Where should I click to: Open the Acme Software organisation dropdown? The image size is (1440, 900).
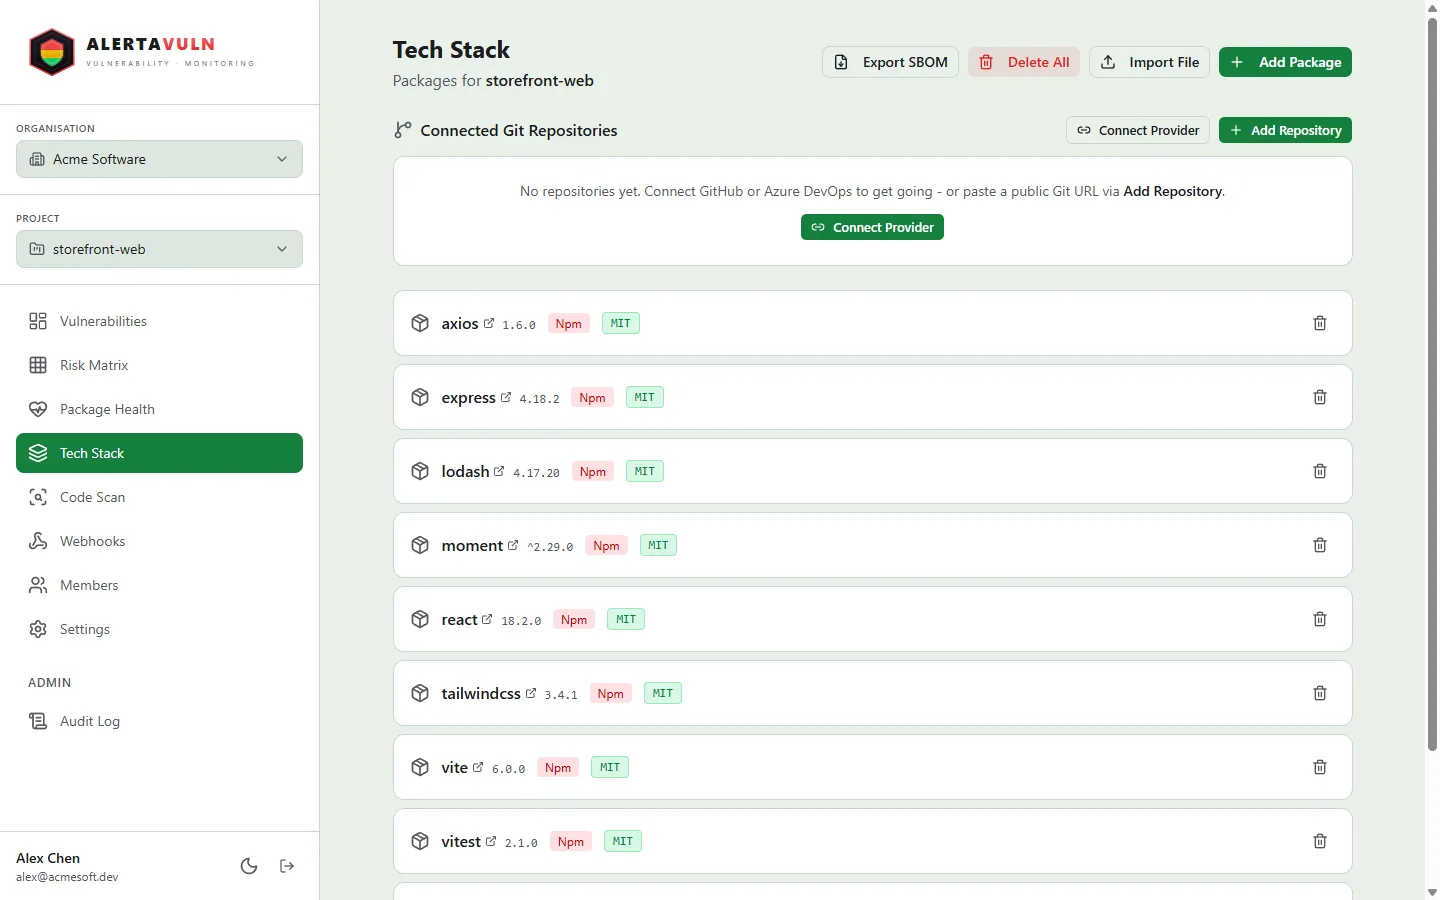159,159
